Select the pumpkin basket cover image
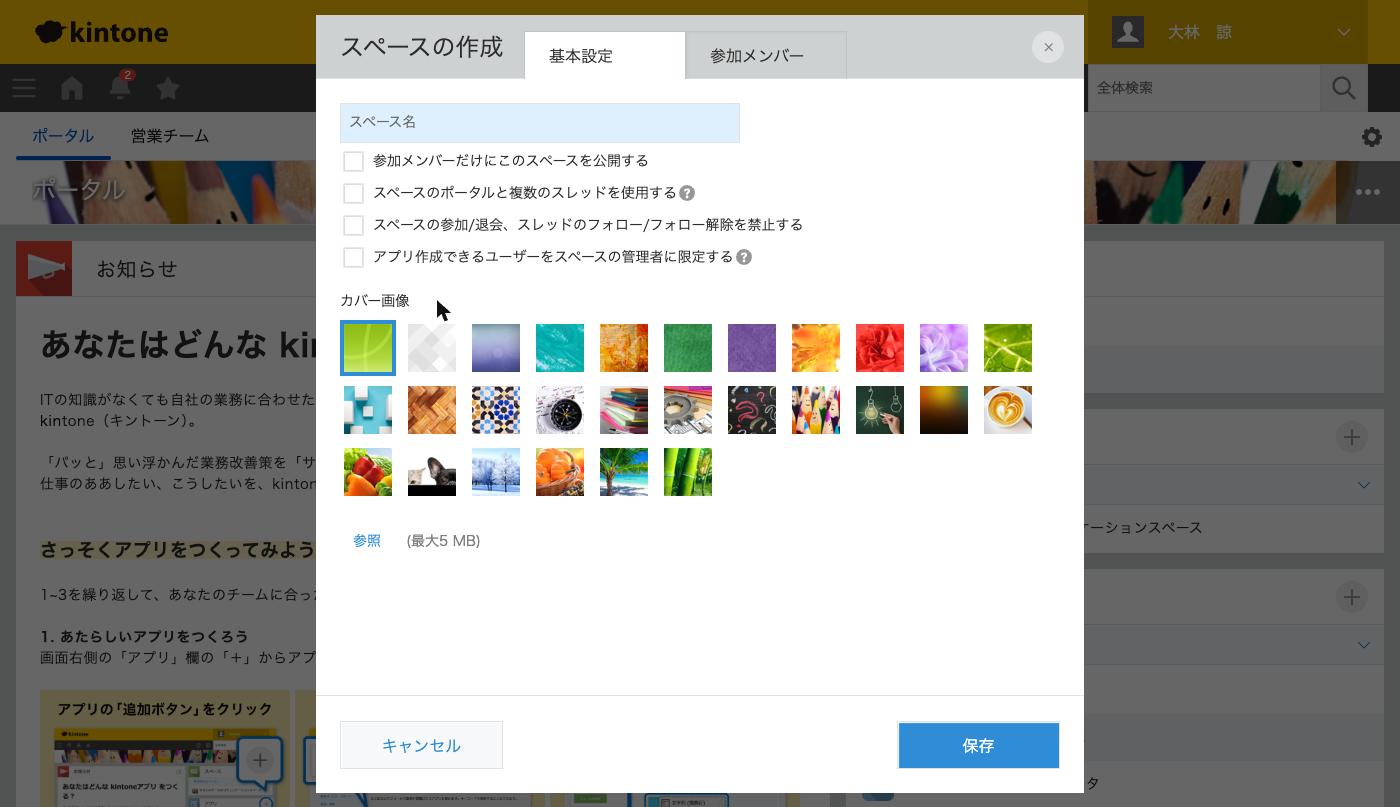Image resolution: width=1400 pixels, height=807 pixels. tap(560, 472)
